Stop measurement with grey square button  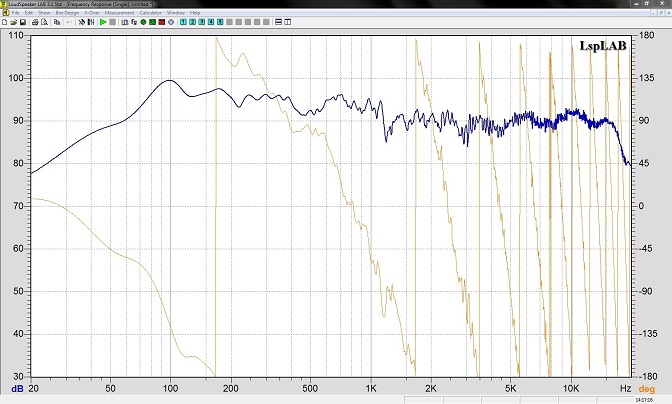113,22
